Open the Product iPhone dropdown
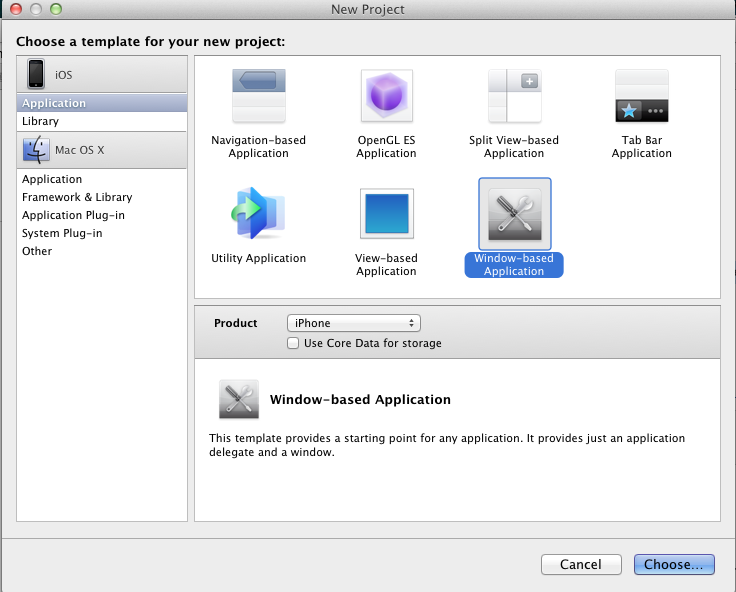This screenshot has height=592, width=736. tap(353, 323)
